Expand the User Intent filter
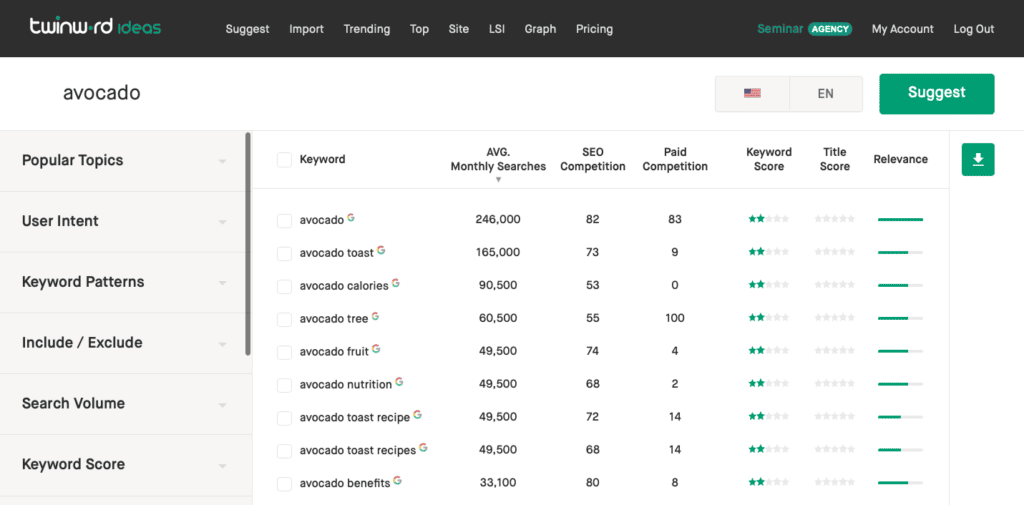The height and width of the screenshot is (505, 1024). tap(124, 221)
